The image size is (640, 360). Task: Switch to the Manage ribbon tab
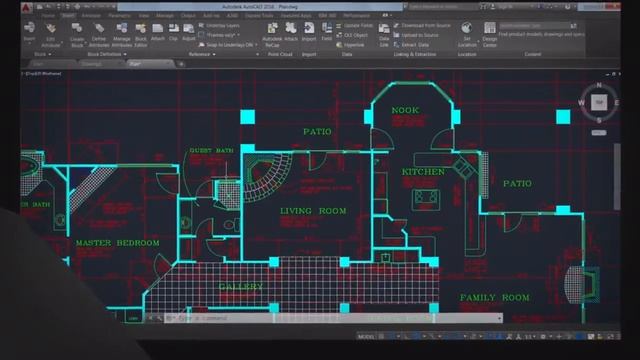[165, 16]
